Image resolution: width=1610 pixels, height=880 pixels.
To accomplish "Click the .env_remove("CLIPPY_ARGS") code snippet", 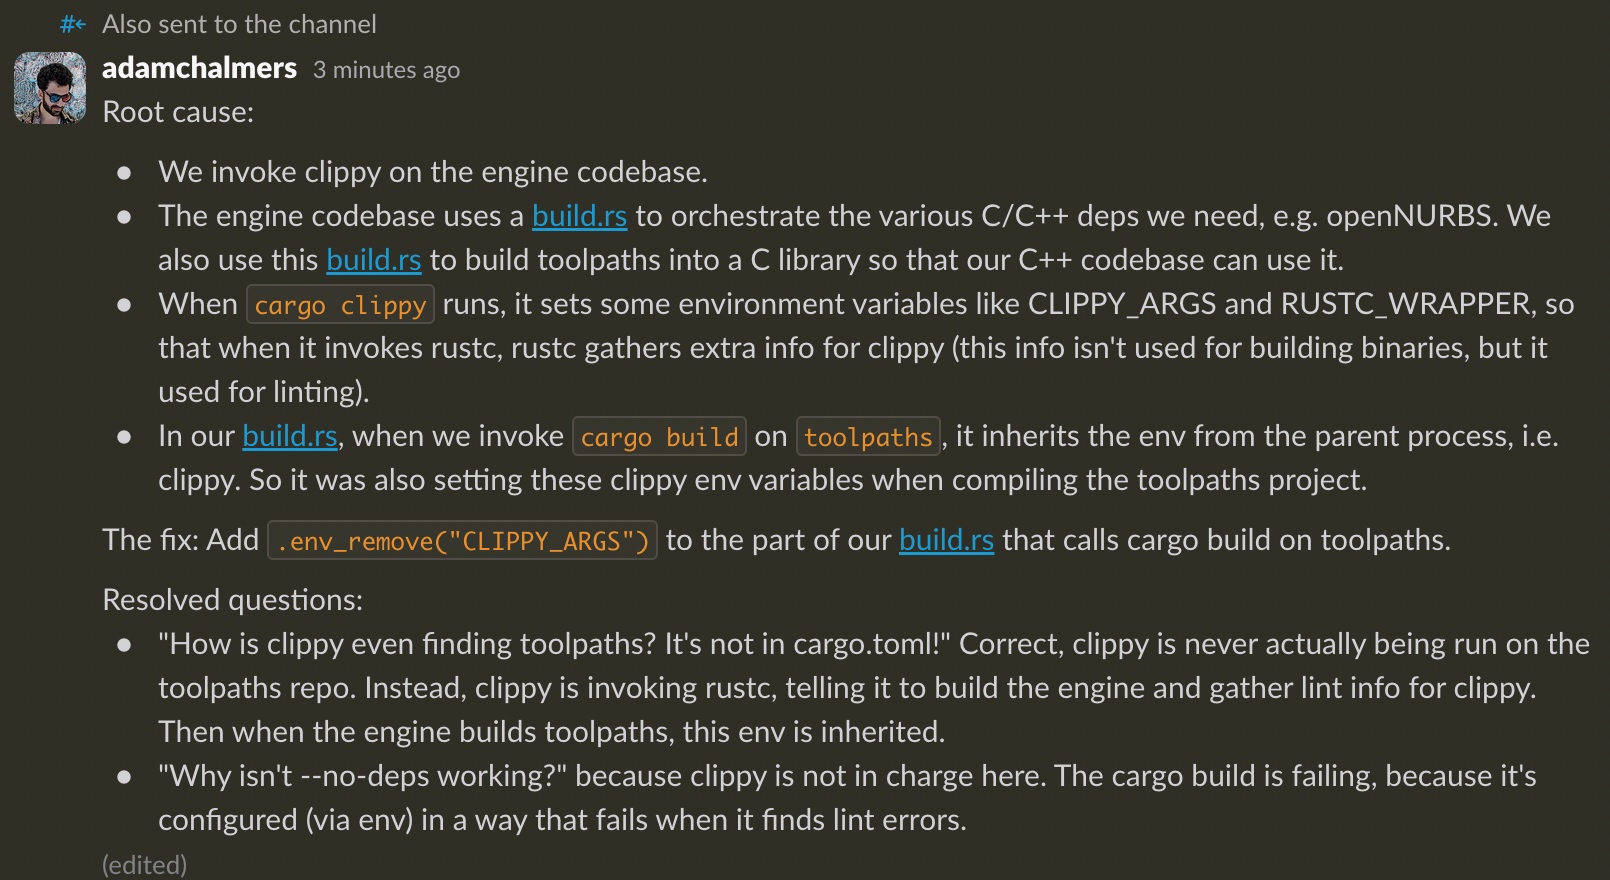I will pos(462,541).
